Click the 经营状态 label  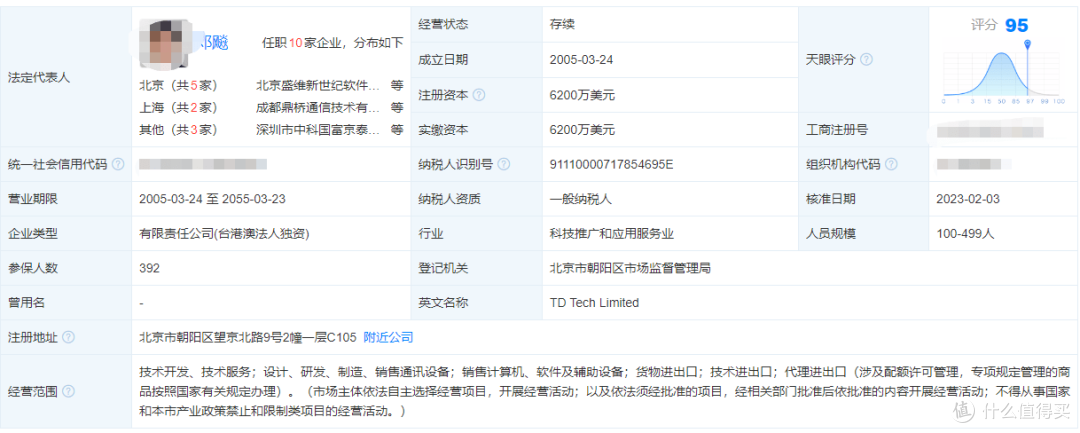(x=443, y=25)
